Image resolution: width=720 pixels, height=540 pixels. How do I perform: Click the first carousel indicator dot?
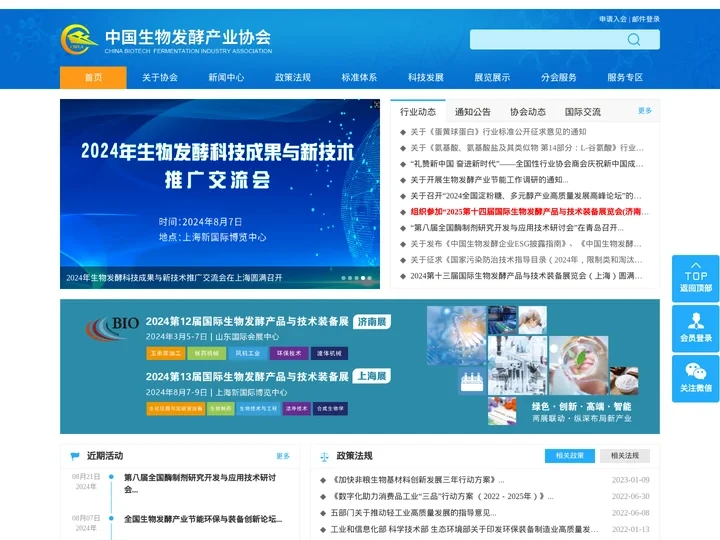point(343,278)
